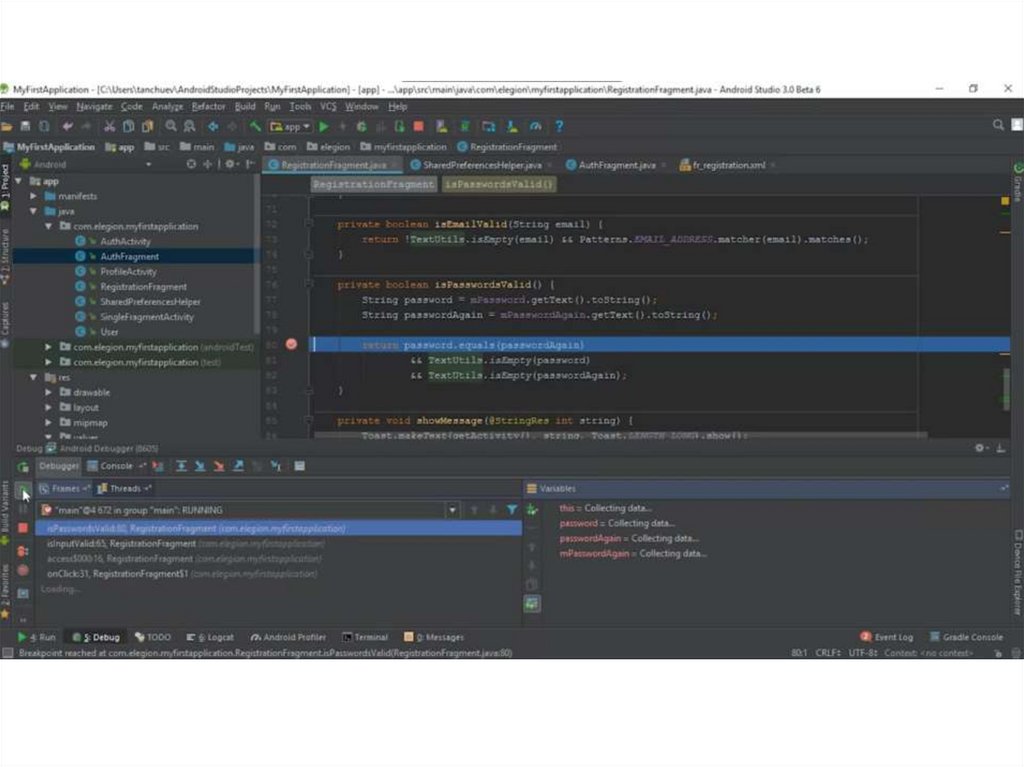Click the red Stop icon in the Debug sidebar
The image size is (1024, 767).
pos(23,528)
